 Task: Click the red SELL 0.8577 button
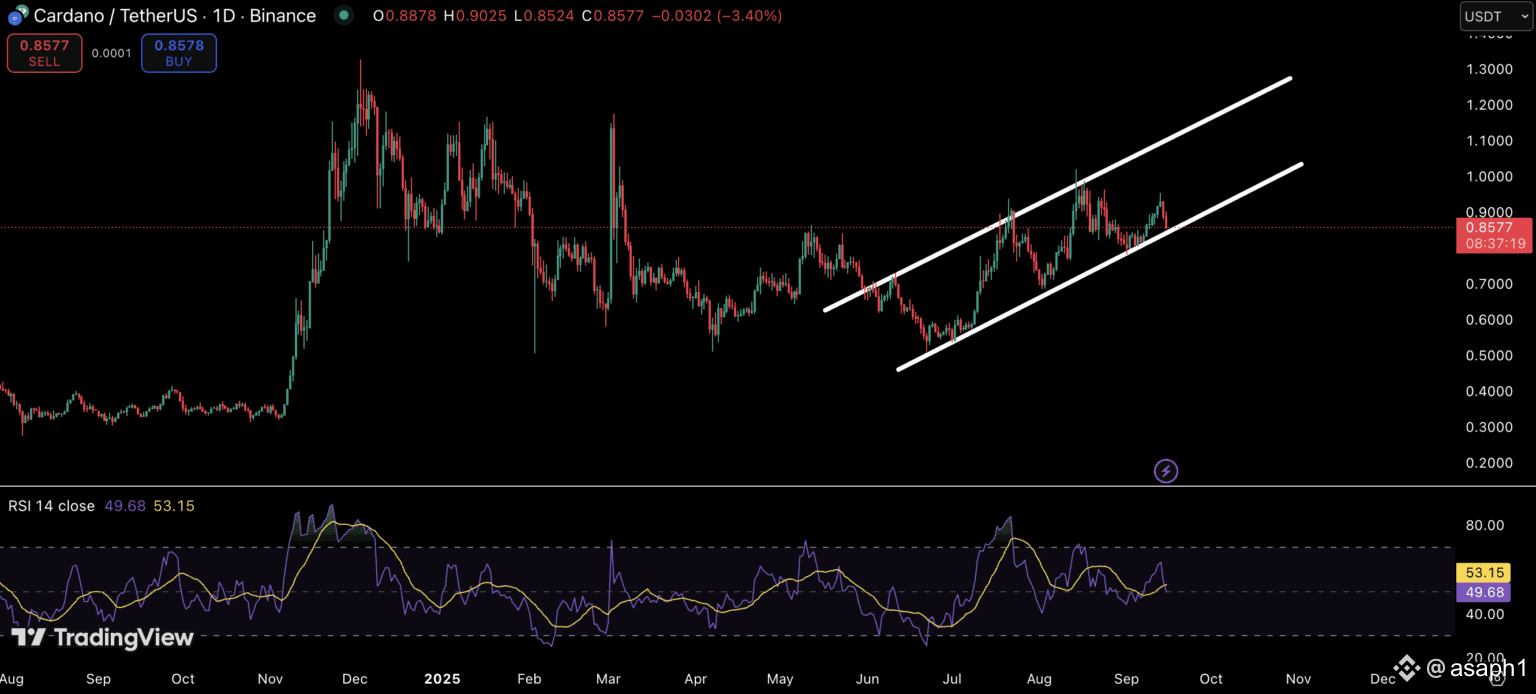[x=45, y=53]
